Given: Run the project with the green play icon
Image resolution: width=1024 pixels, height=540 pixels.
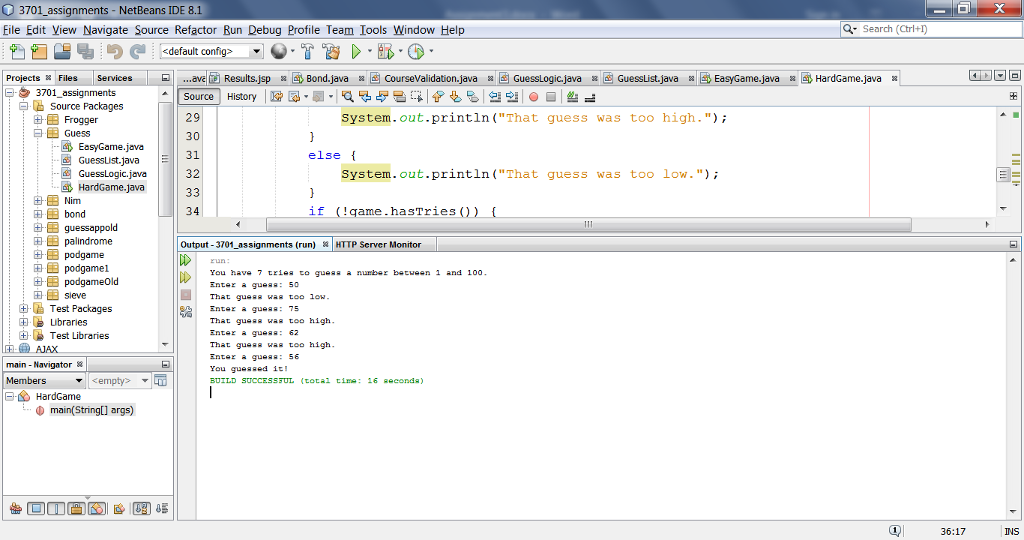Looking at the screenshot, I should pyautogui.click(x=356, y=51).
